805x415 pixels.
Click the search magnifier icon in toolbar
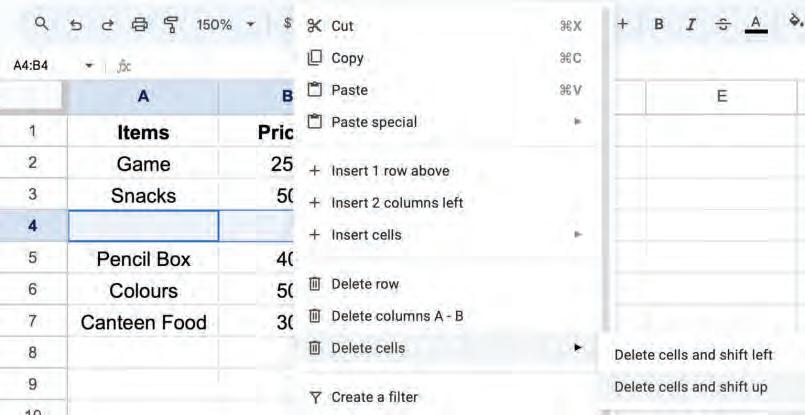[x=41, y=23]
